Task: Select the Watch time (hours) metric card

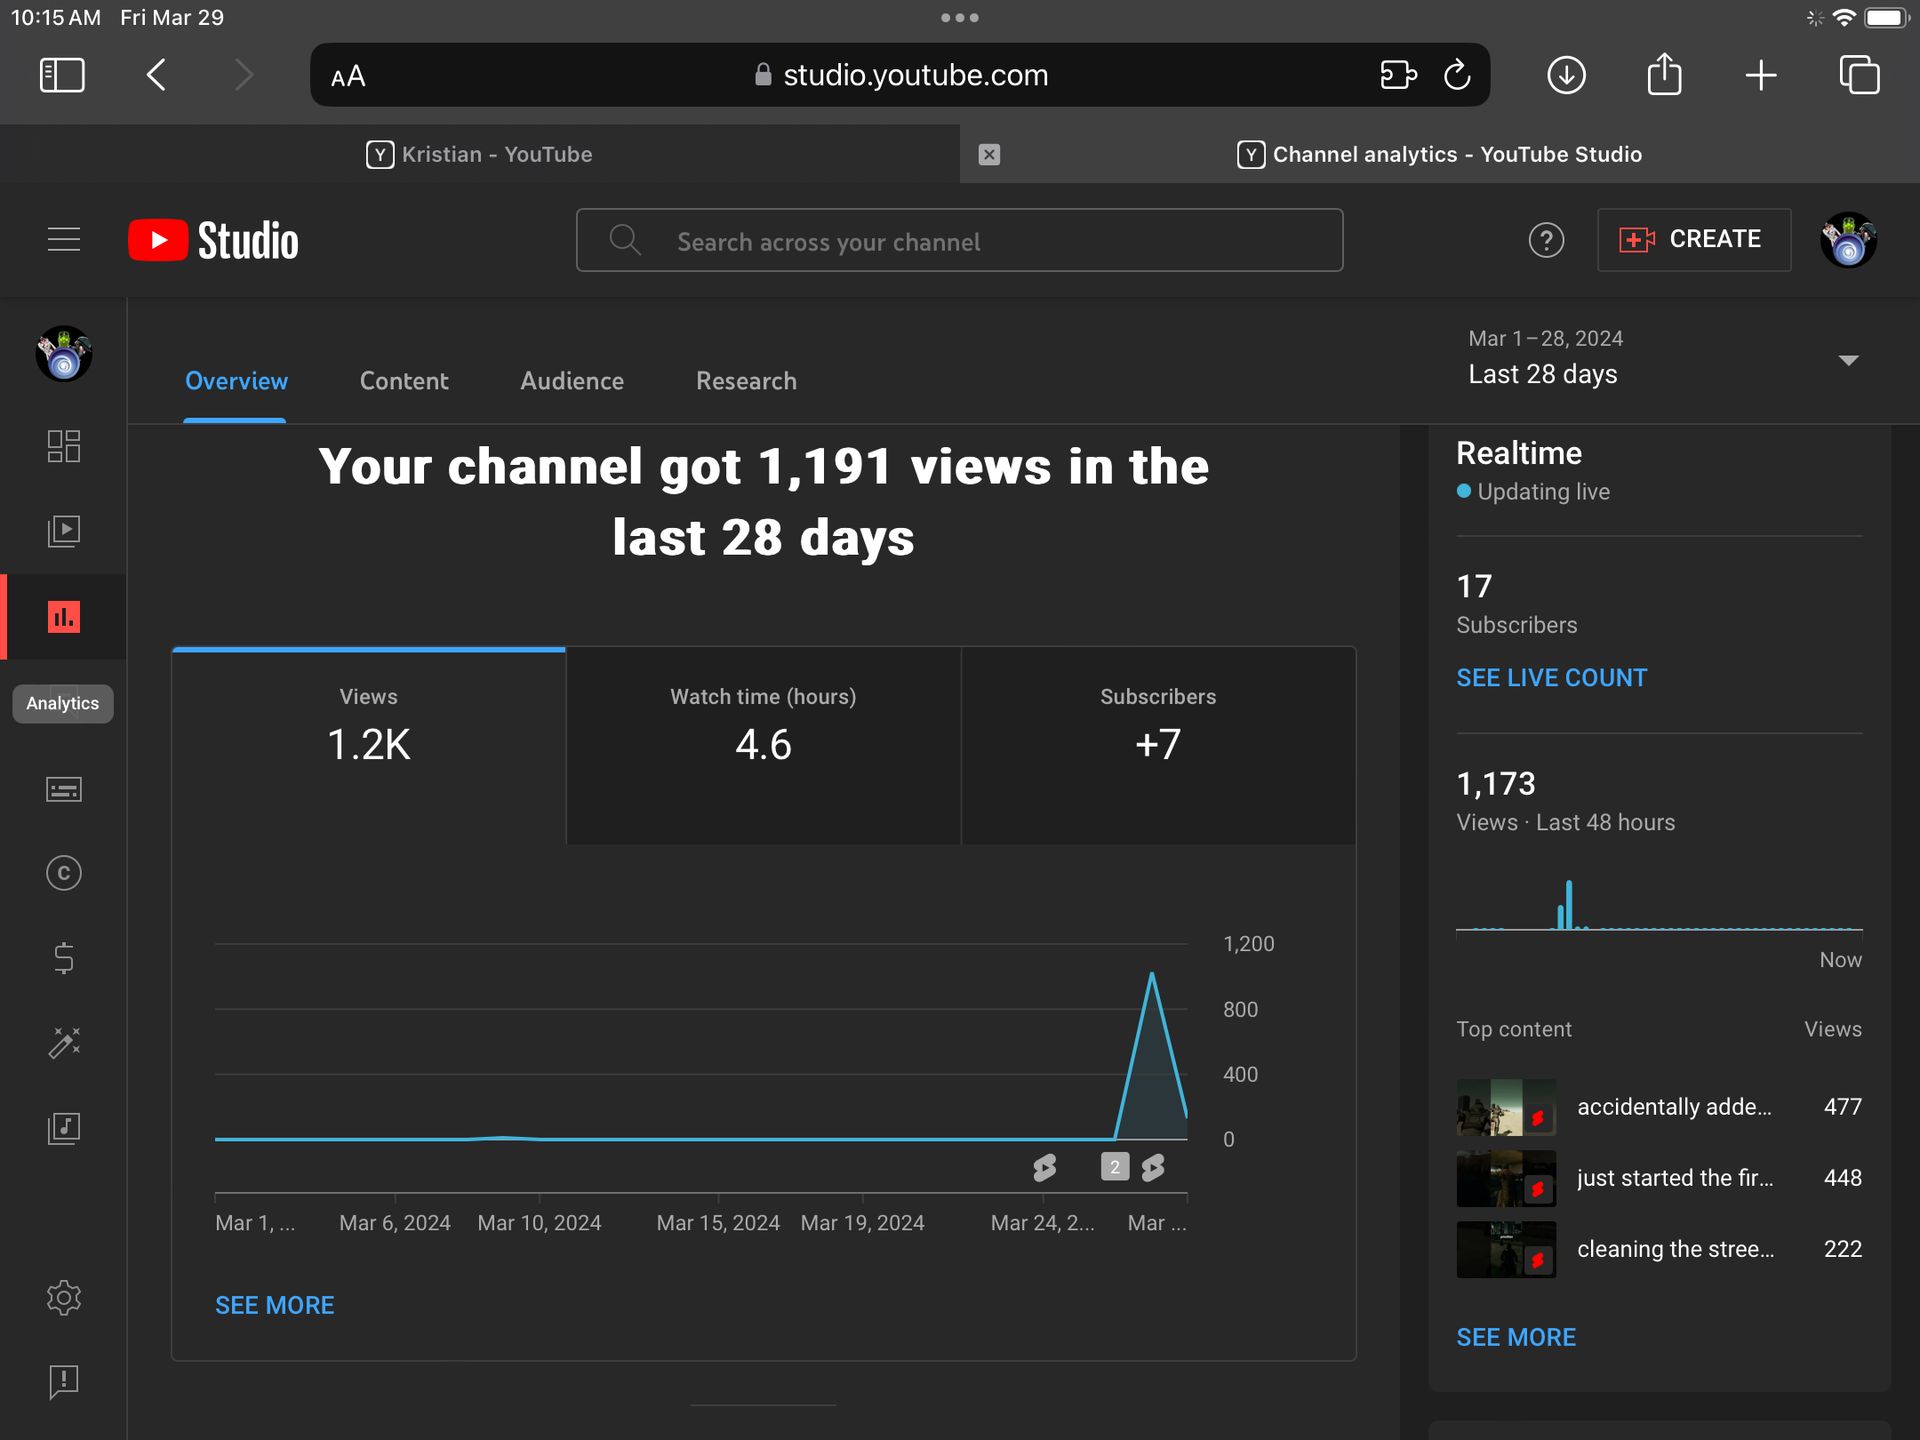Action: pyautogui.click(x=763, y=745)
